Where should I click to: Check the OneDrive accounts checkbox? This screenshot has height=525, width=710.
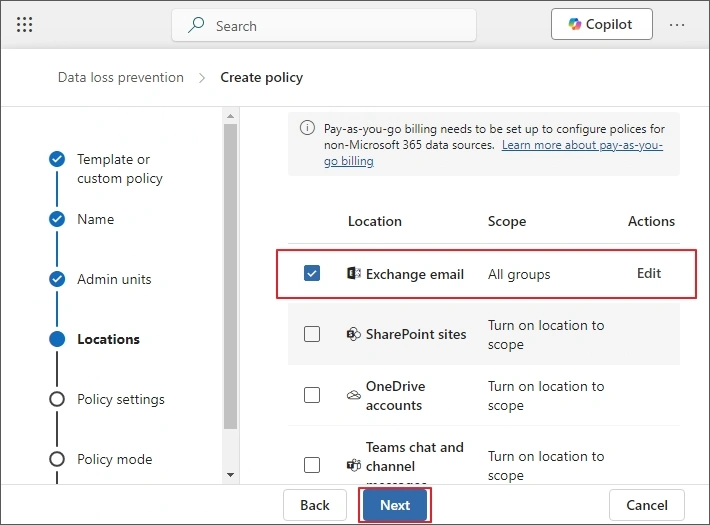(312, 395)
